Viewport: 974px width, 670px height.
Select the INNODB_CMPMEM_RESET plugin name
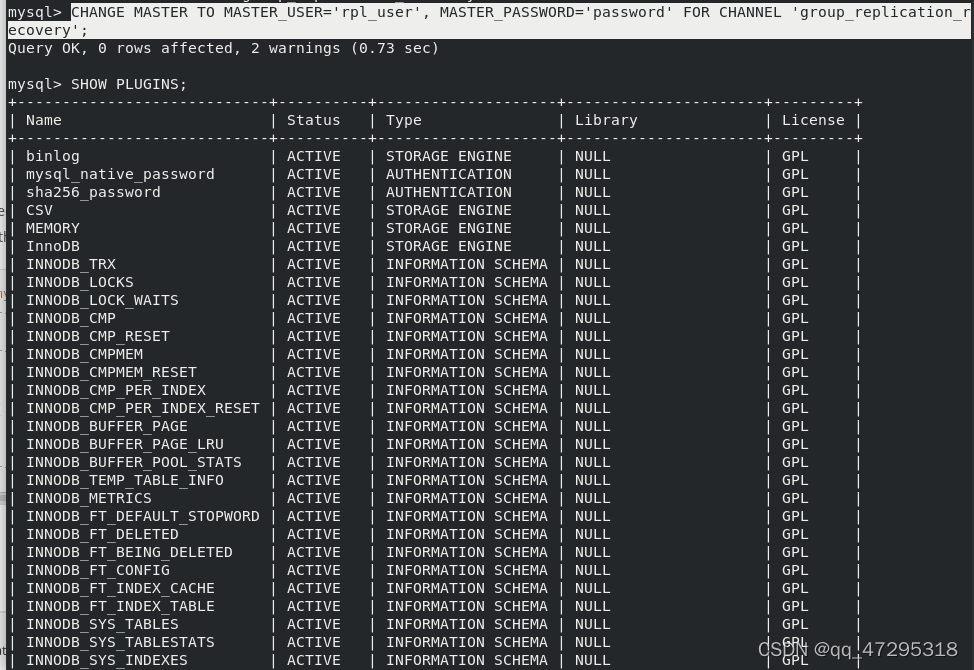pos(111,373)
